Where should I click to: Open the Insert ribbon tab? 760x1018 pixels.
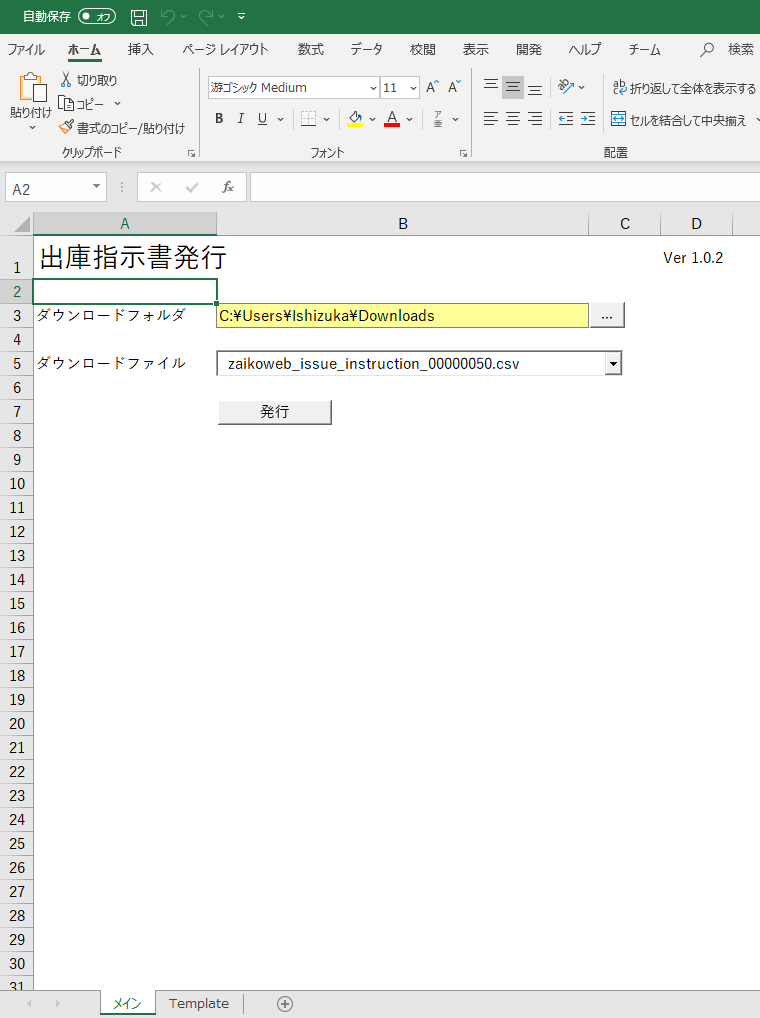(x=141, y=49)
